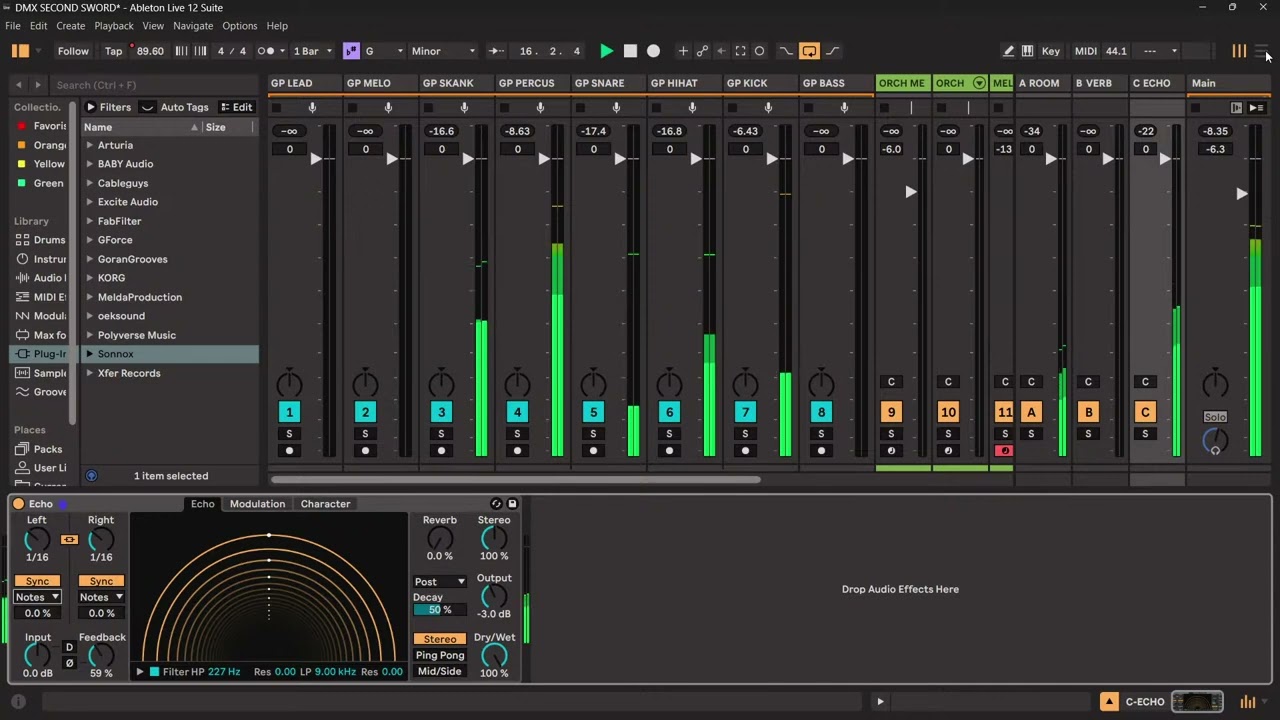Toggle the loop switch icon
Viewport: 1280px width, 720px height.
tap(809, 51)
